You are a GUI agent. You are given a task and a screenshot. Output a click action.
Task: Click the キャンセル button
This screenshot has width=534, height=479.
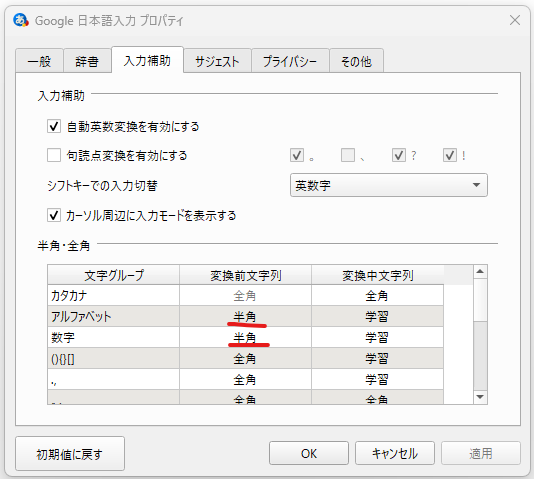[395, 453]
